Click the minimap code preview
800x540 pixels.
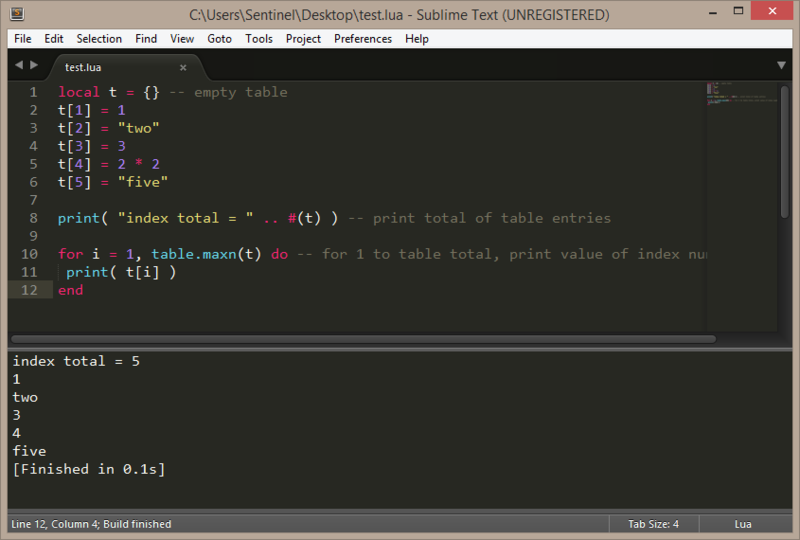click(741, 94)
